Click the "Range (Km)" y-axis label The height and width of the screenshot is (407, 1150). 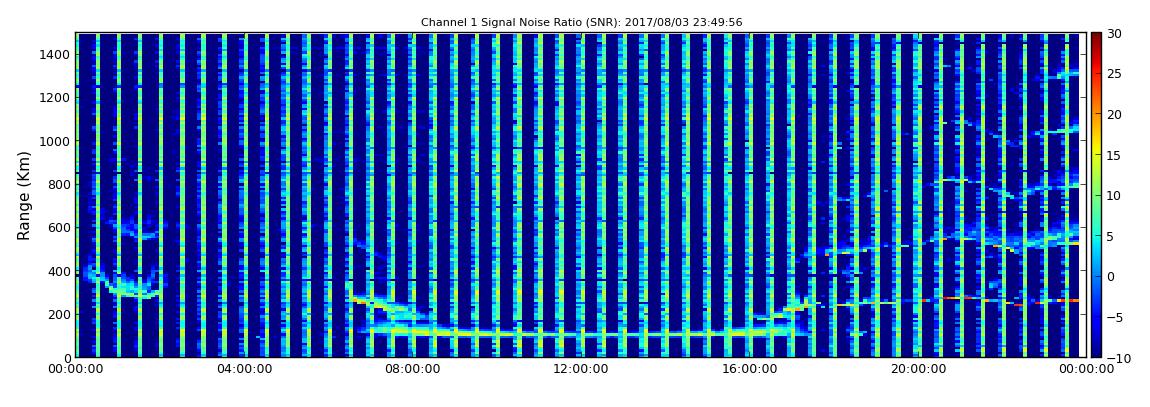pyautogui.click(x=24, y=196)
